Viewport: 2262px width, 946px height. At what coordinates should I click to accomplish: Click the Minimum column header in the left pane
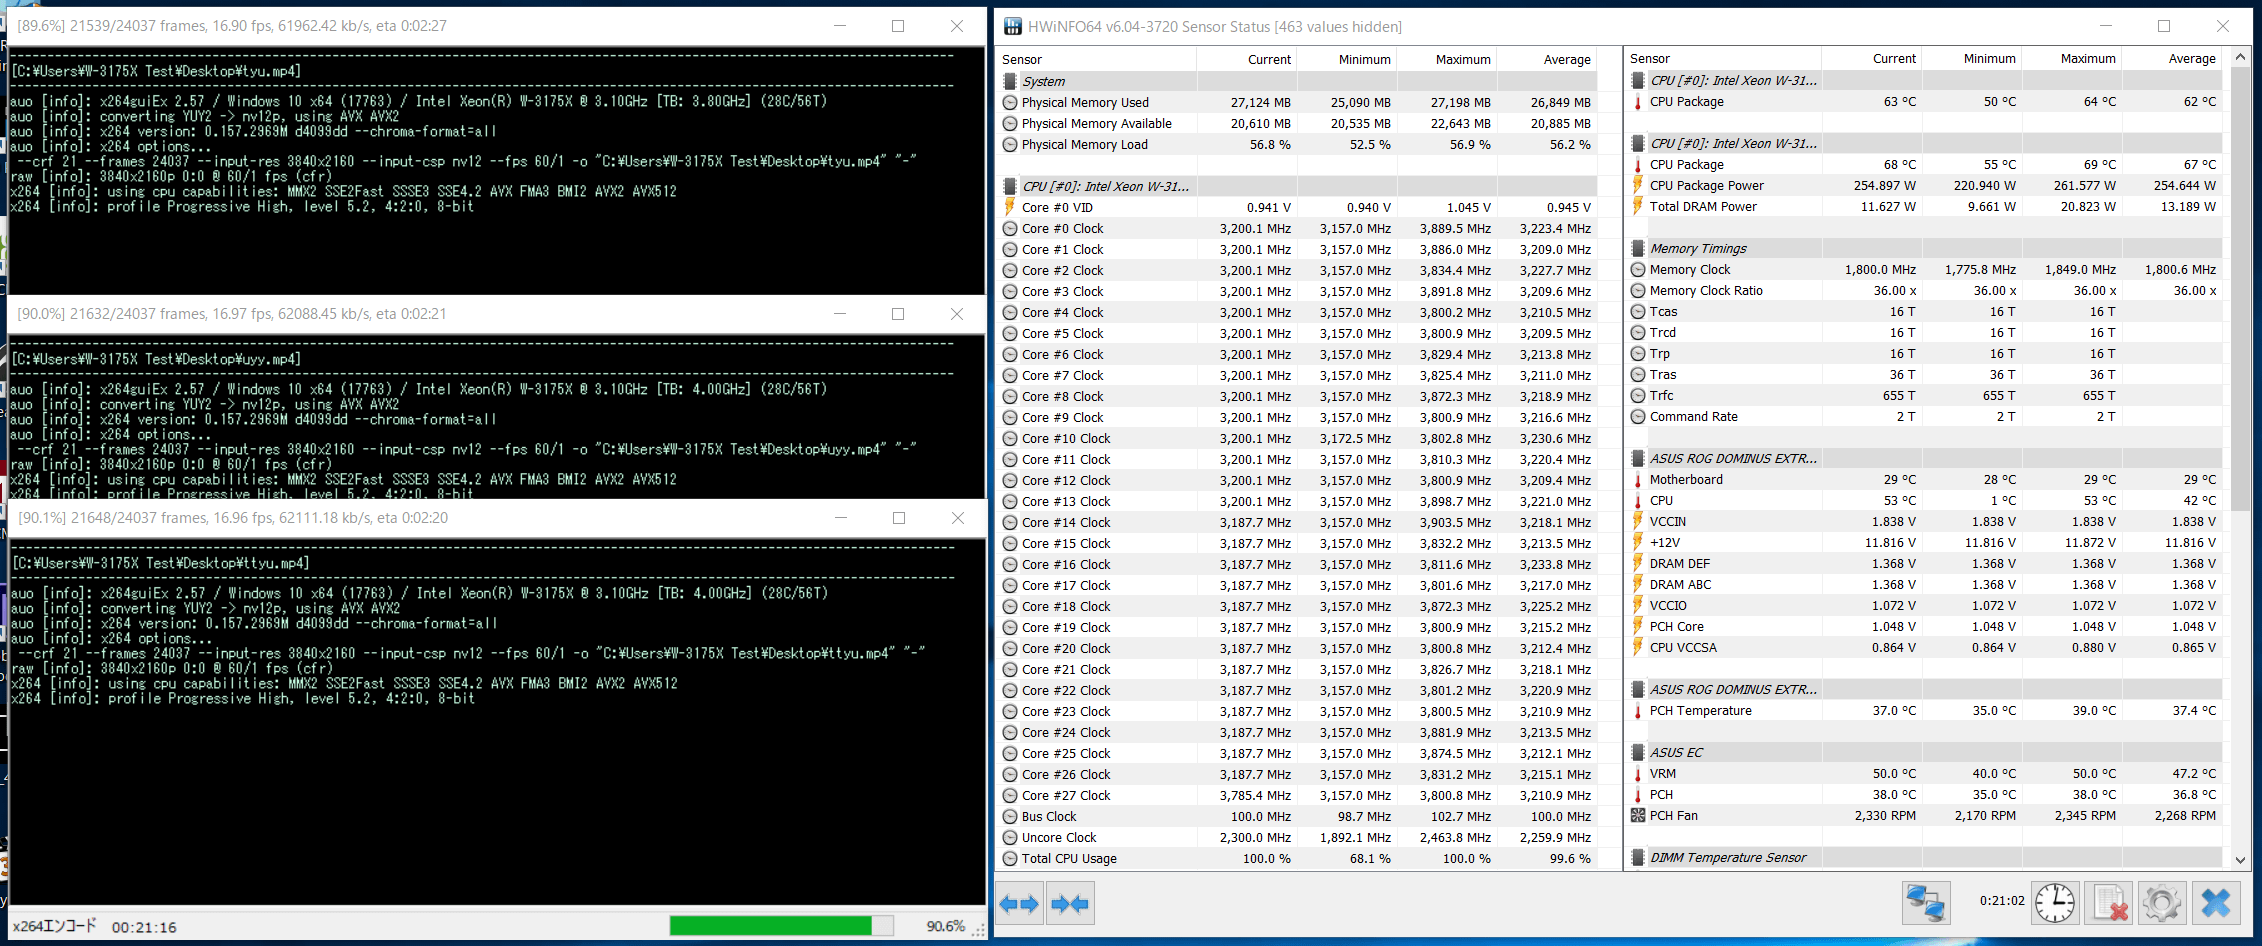[x=1346, y=59]
